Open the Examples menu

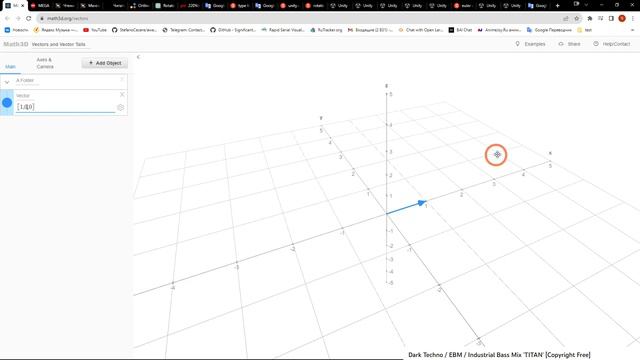[530, 44]
